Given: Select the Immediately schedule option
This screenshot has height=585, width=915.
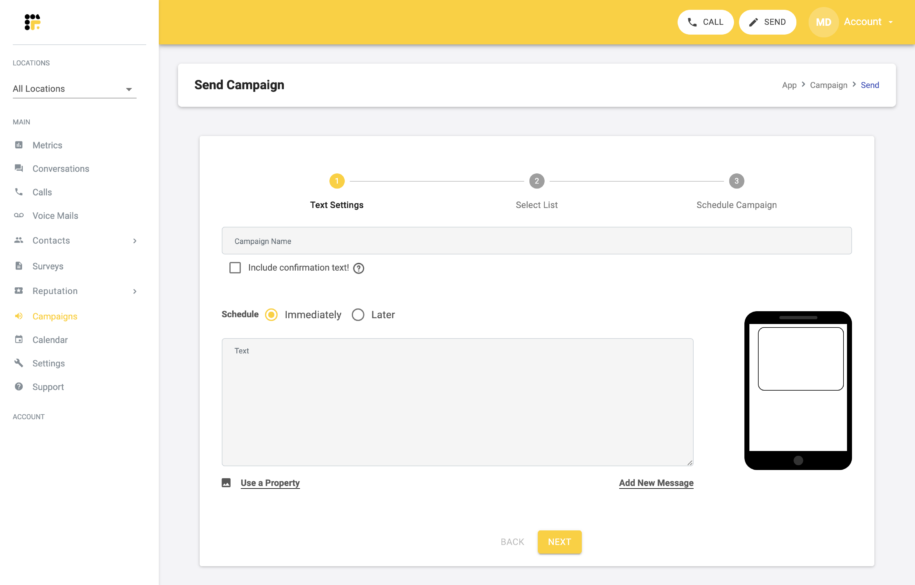Looking at the screenshot, I should point(271,315).
